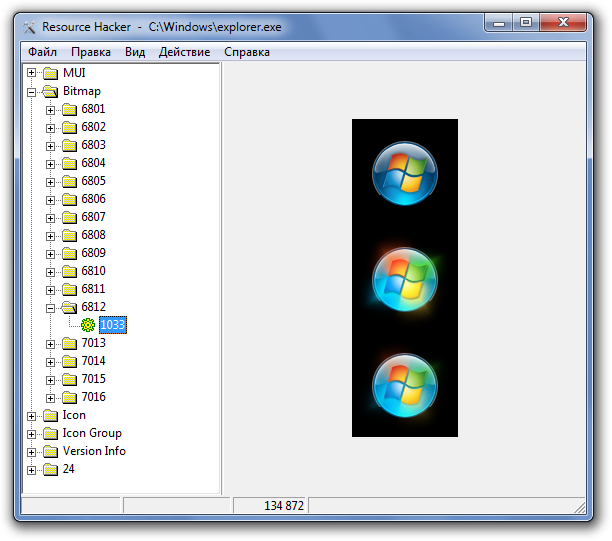Click the glowing middle Start orb image

(404, 278)
